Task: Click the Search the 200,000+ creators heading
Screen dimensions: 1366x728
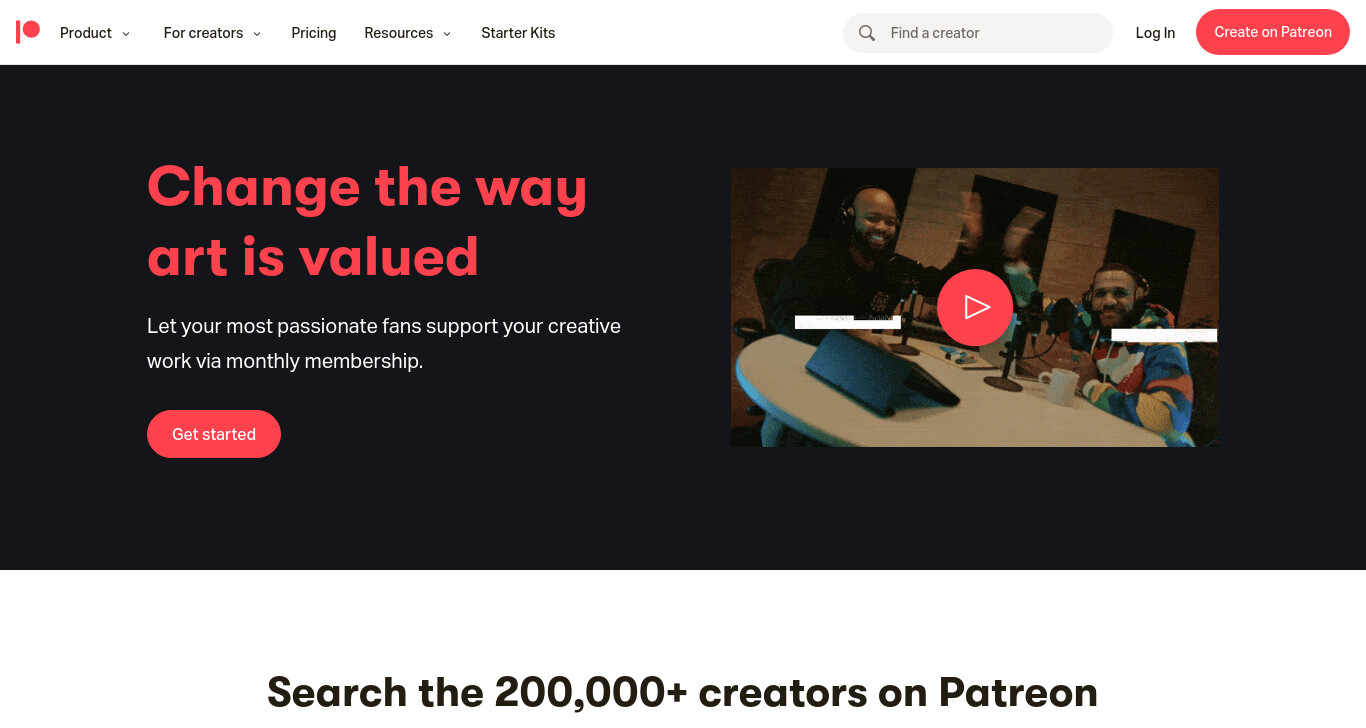Action: [682, 692]
